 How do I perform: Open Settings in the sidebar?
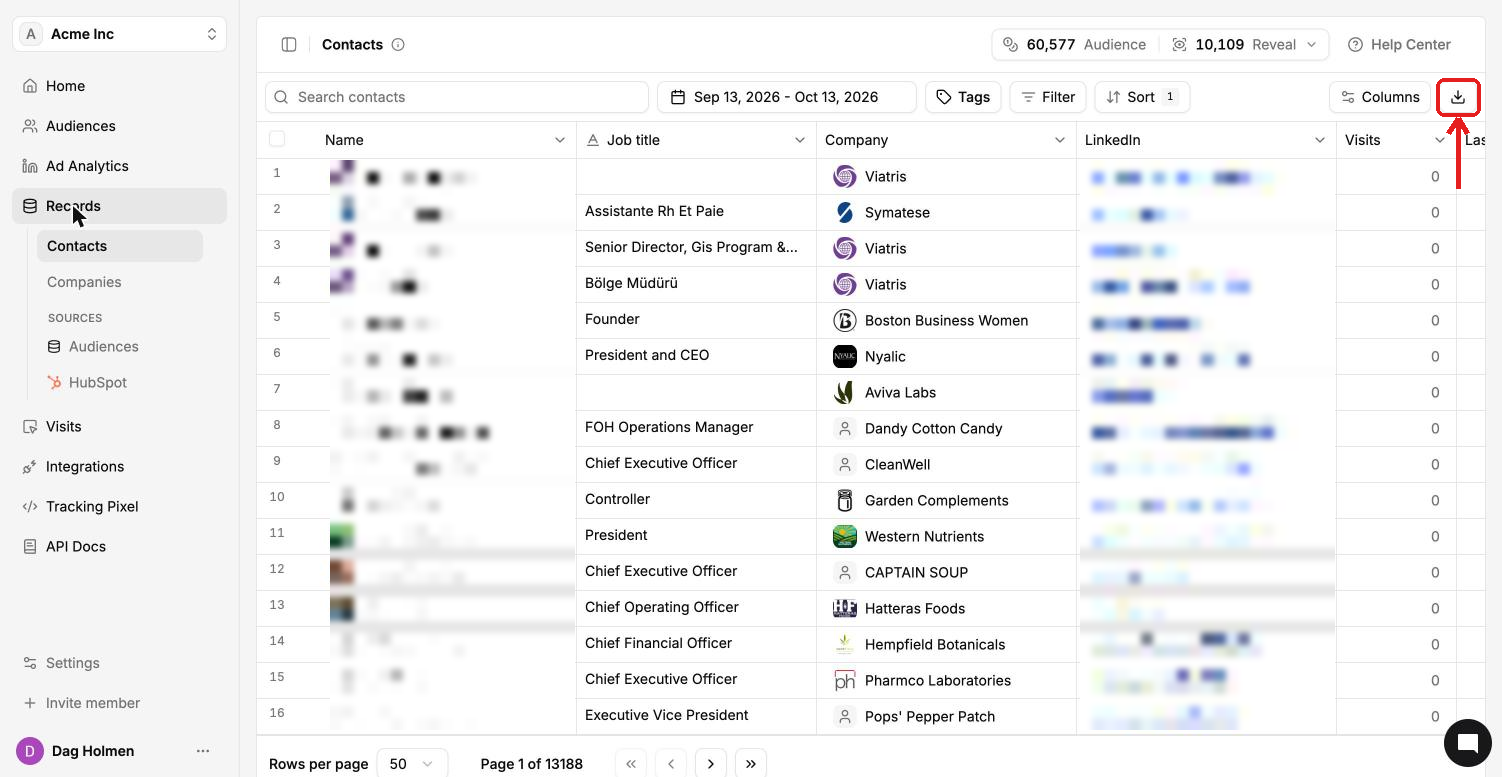point(120,663)
